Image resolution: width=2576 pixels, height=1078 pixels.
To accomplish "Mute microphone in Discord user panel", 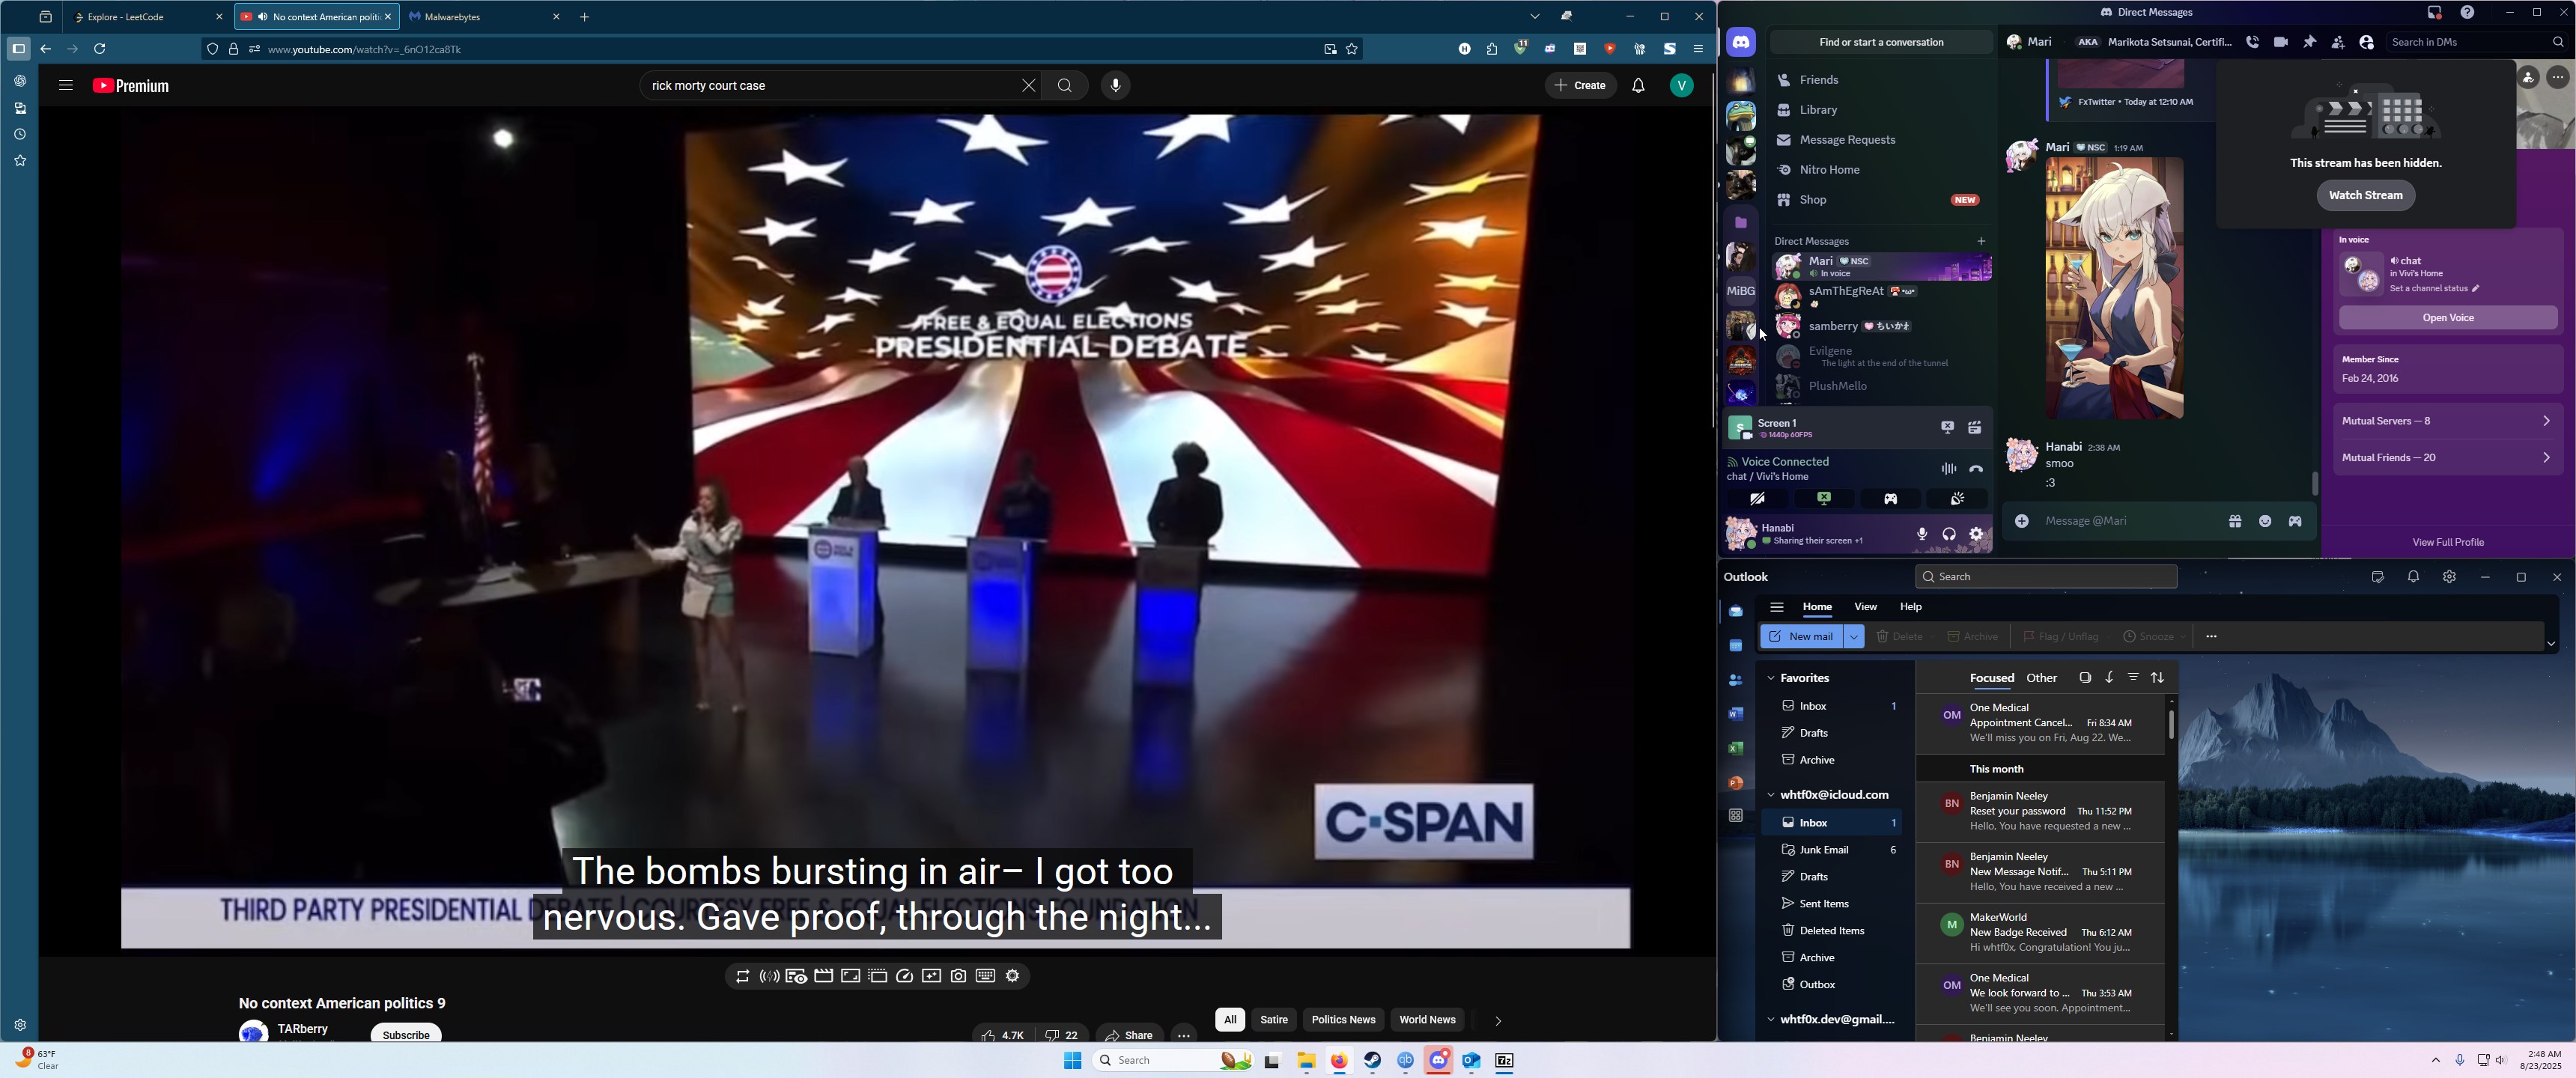I will click(x=1921, y=534).
